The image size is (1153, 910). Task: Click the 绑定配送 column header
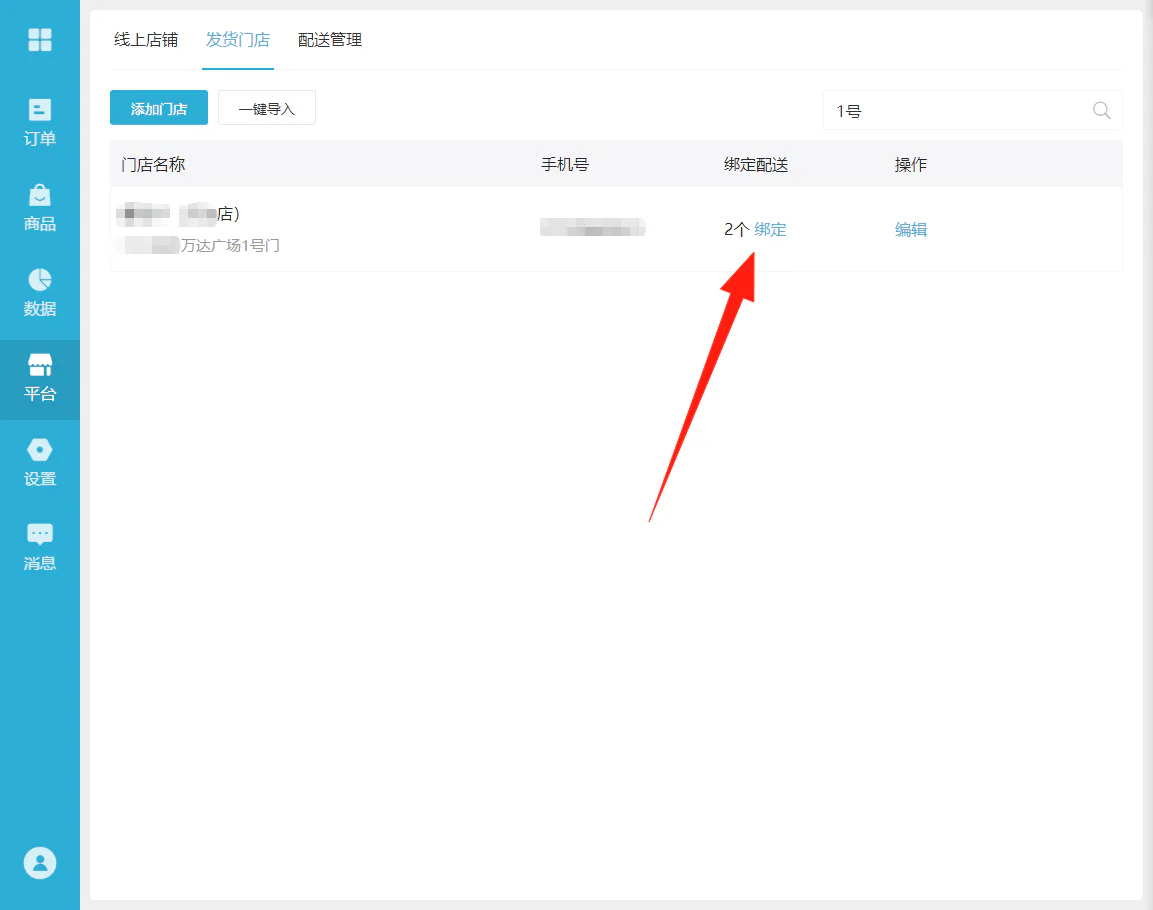pos(756,165)
